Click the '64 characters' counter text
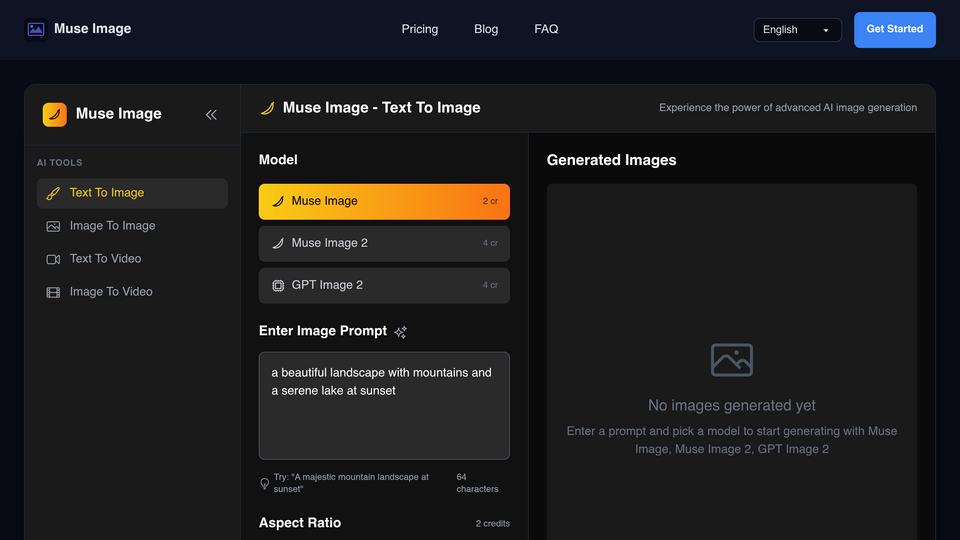 click(478, 483)
